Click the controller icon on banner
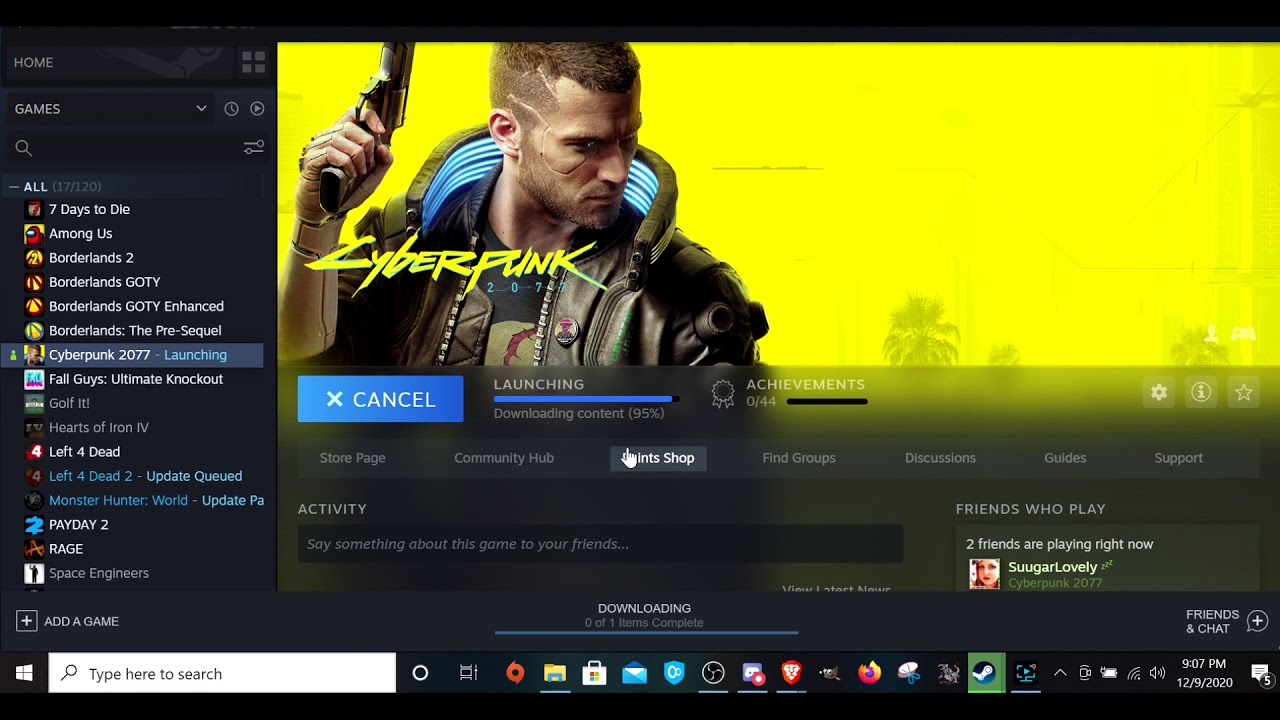This screenshot has height=720, width=1280. click(x=1243, y=334)
